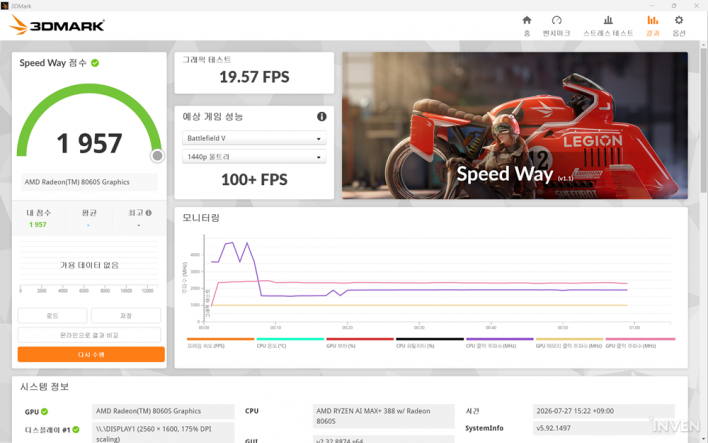The image size is (708, 443).
Task: Click the 2026-07-27 15:22 time value
Action: coord(604,411)
